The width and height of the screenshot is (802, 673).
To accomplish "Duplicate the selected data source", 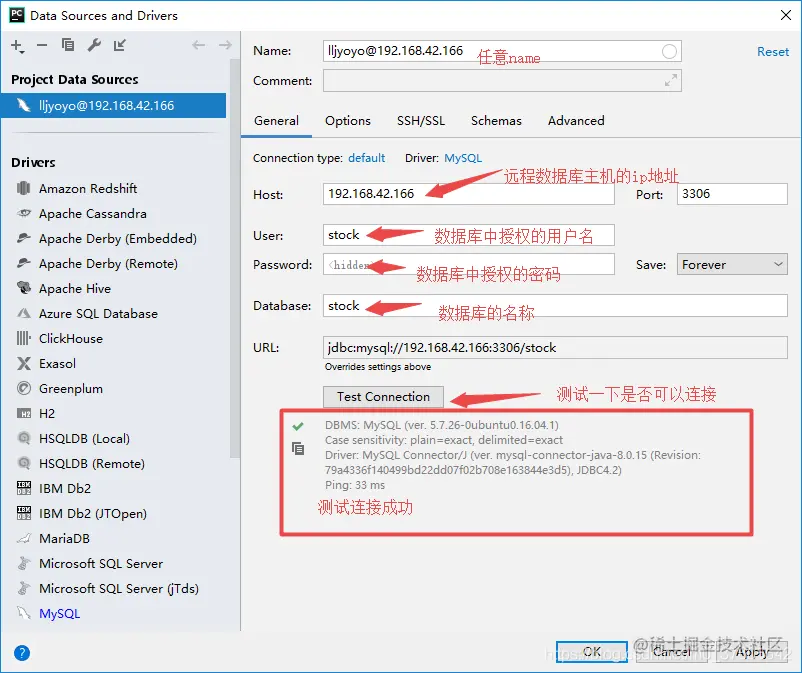I will pos(68,45).
